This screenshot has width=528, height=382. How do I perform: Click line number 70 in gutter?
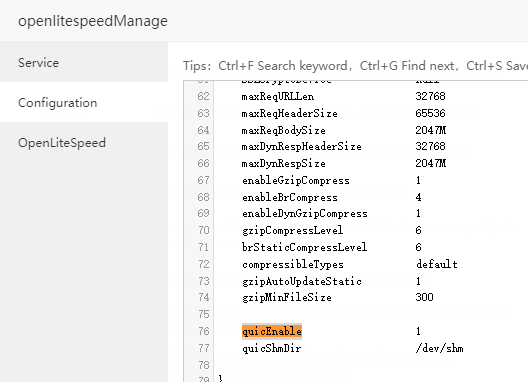click(x=203, y=230)
